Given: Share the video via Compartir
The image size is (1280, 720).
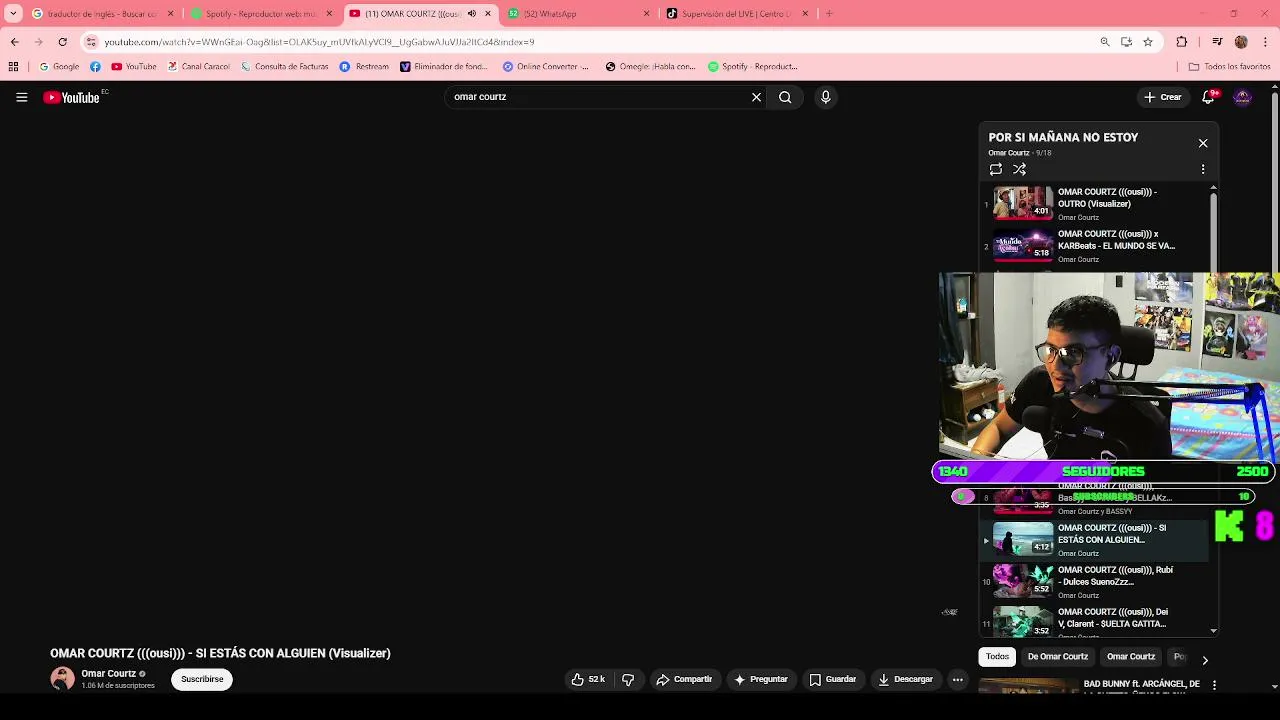Looking at the screenshot, I should 684,679.
